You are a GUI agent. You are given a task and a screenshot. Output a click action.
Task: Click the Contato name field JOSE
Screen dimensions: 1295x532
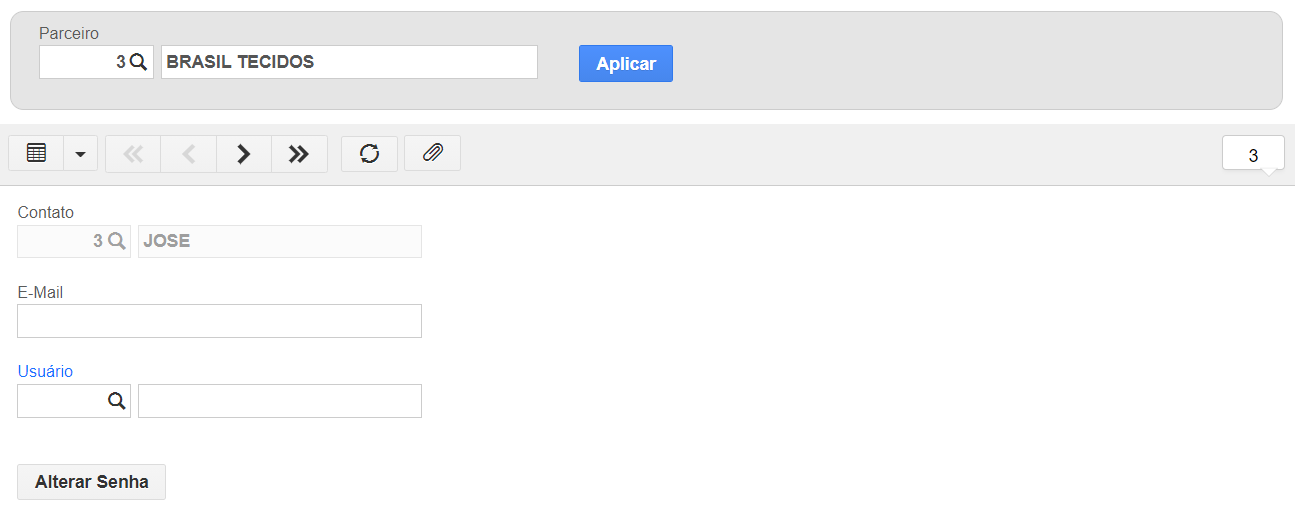point(280,241)
